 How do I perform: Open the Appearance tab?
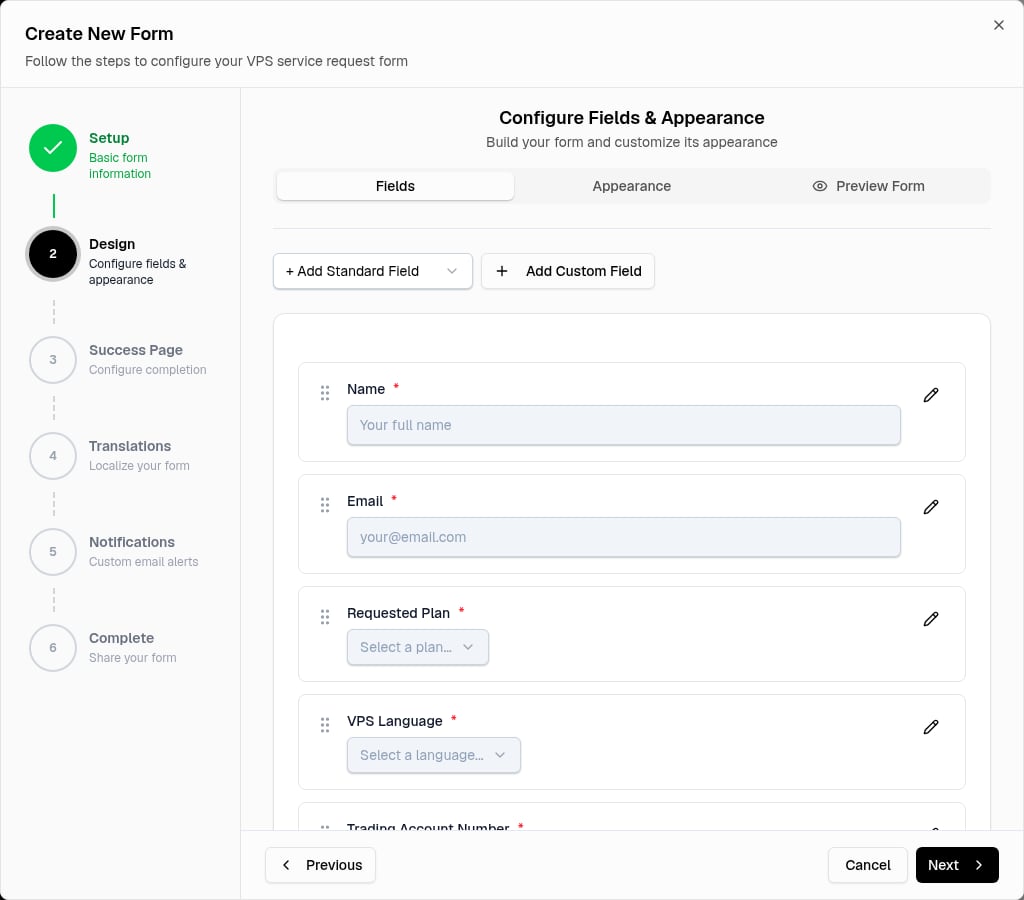[632, 186]
